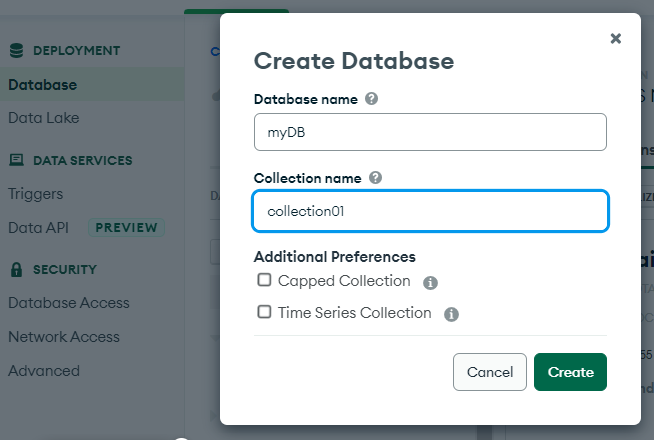654x440 pixels.
Task: Click help icon beside Database name
Action: tap(371, 99)
